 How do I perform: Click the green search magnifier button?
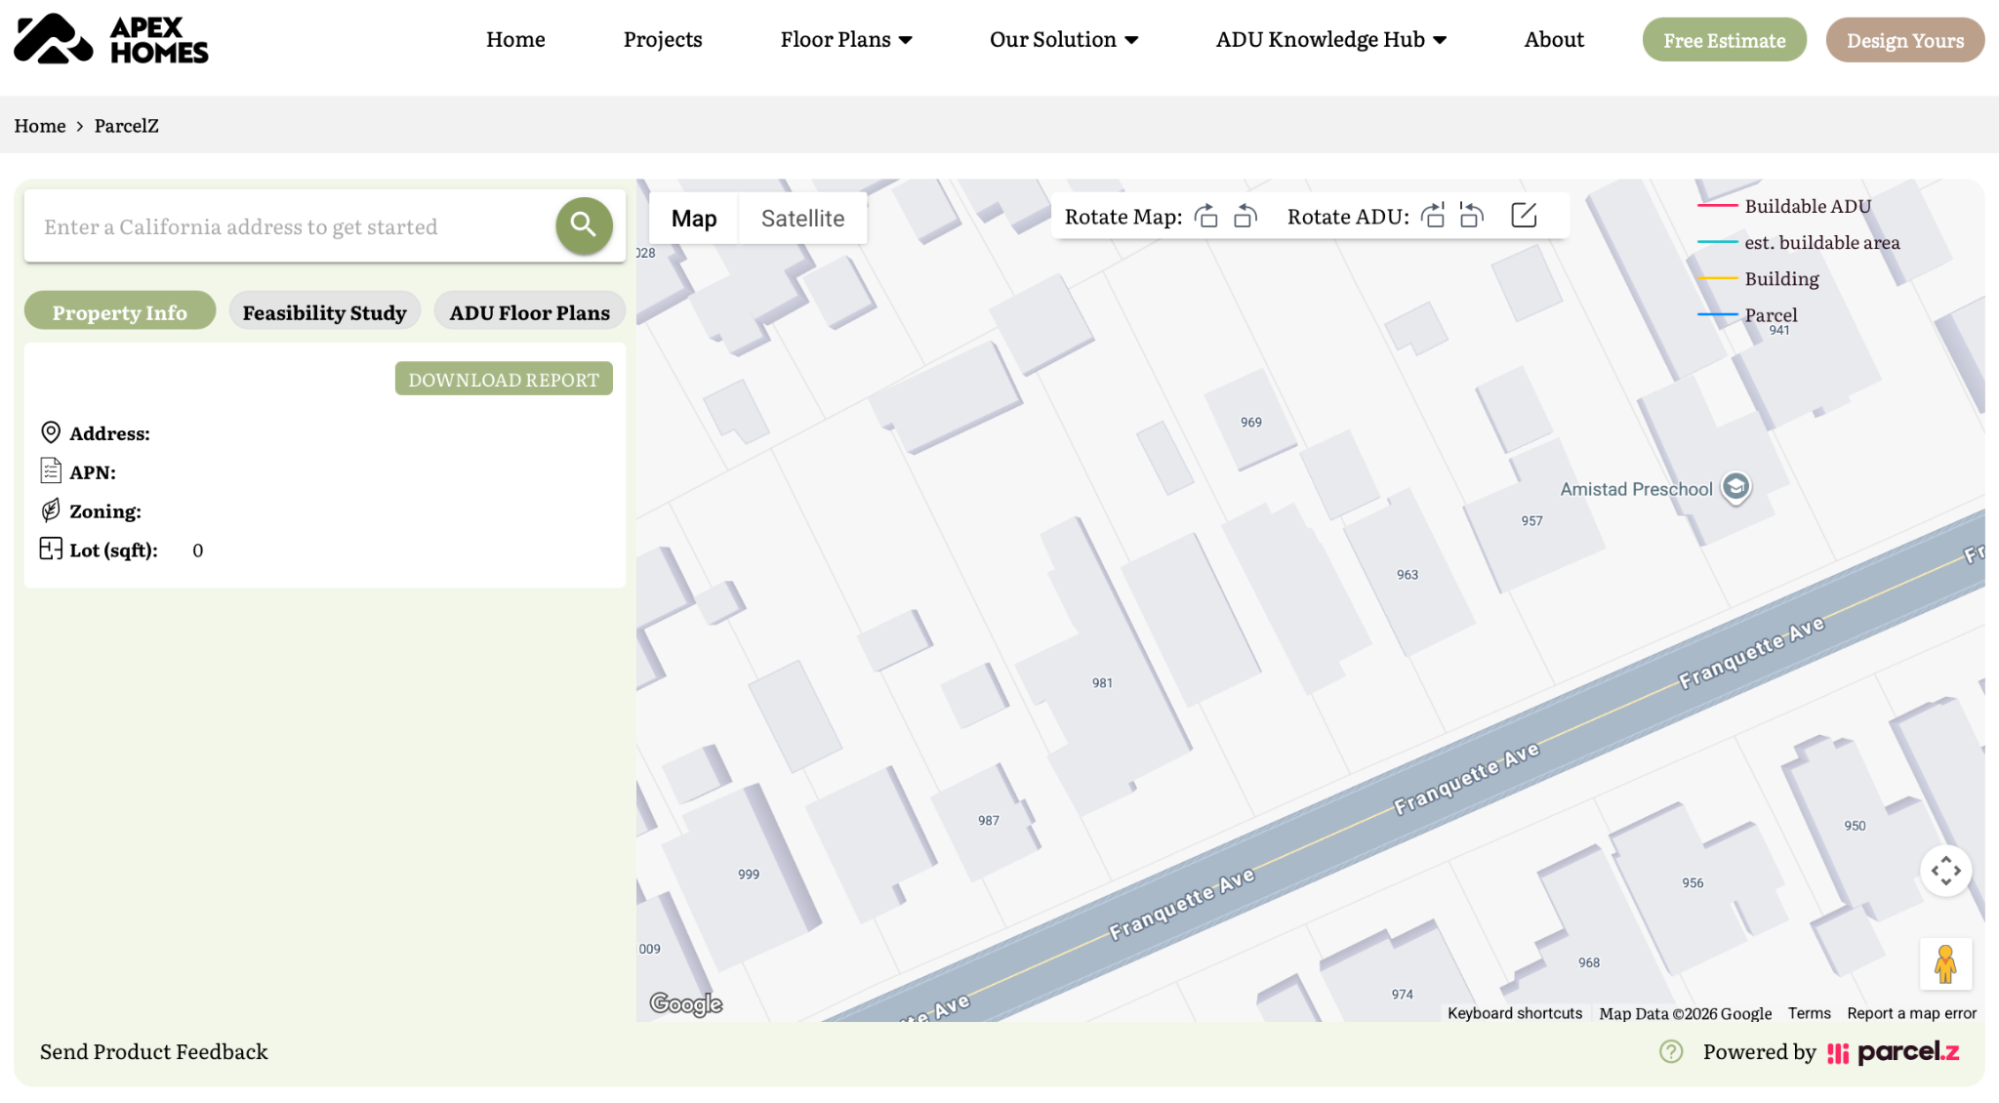coord(584,226)
